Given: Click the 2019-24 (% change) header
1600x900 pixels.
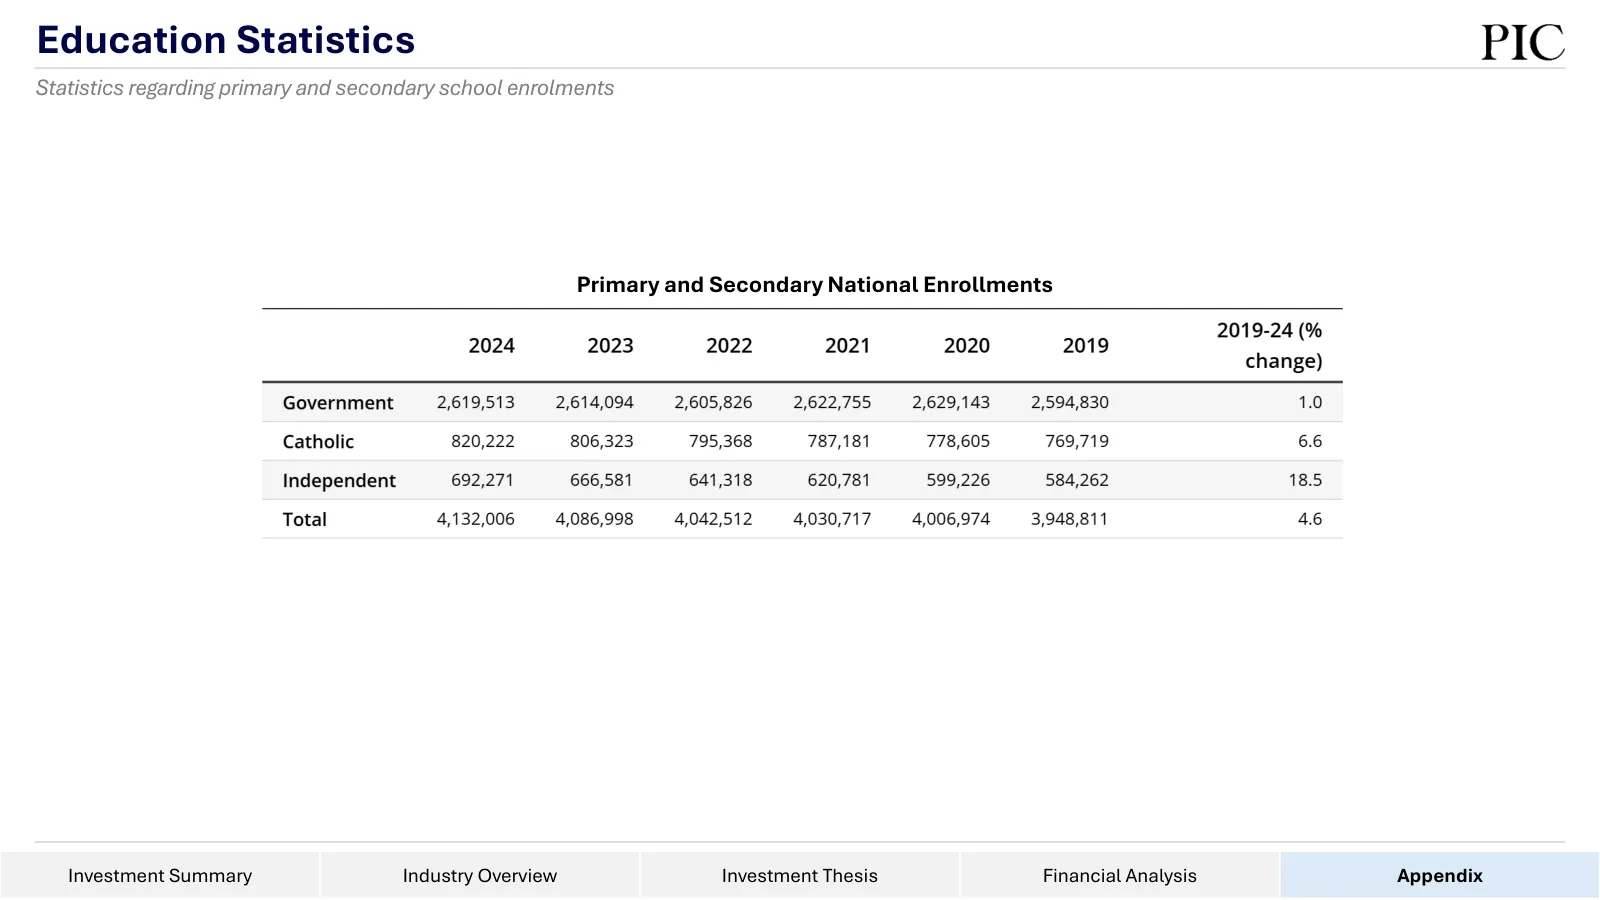Looking at the screenshot, I should pos(1270,345).
